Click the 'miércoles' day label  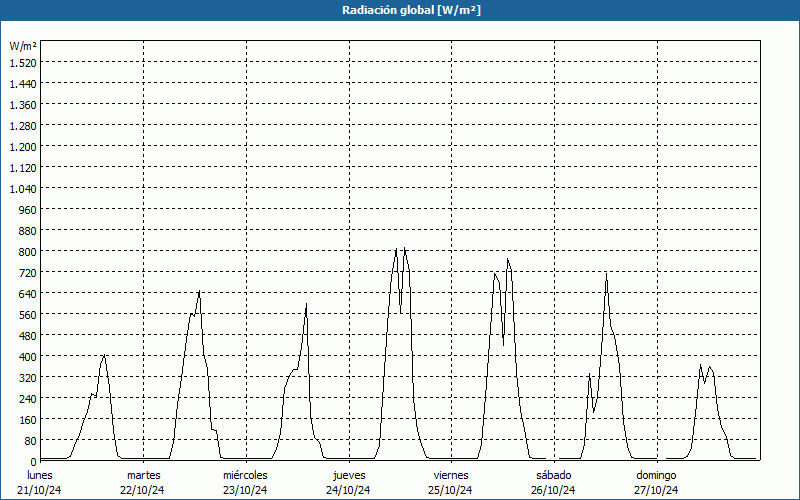point(245,475)
